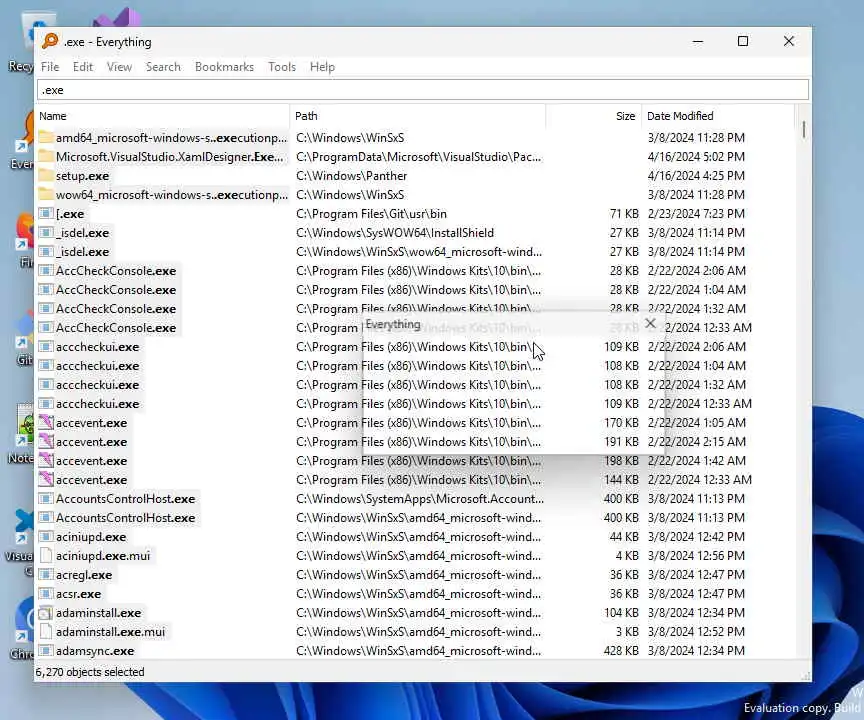Sort results by Size column header
Image resolution: width=864 pixels, height=720 pixels.
593,116
